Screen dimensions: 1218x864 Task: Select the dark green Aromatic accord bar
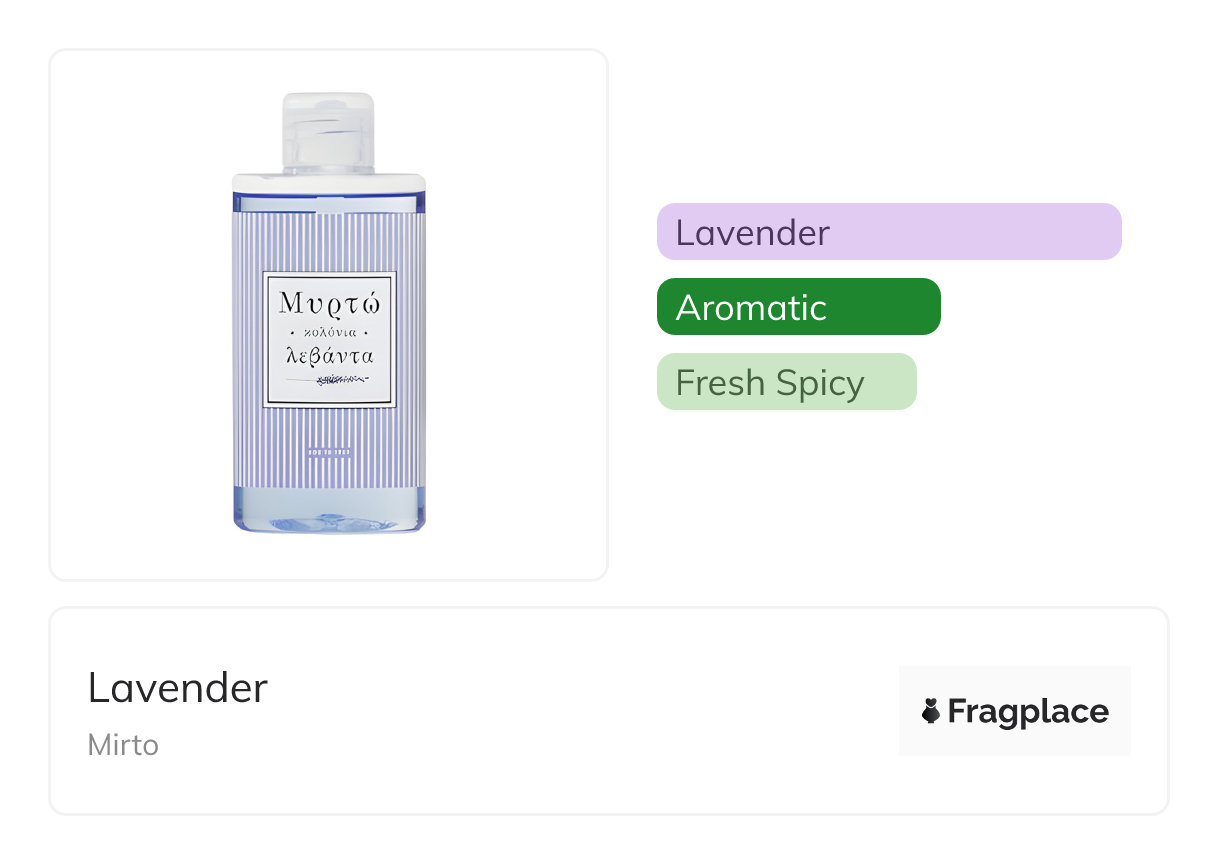tap(798, 307)
